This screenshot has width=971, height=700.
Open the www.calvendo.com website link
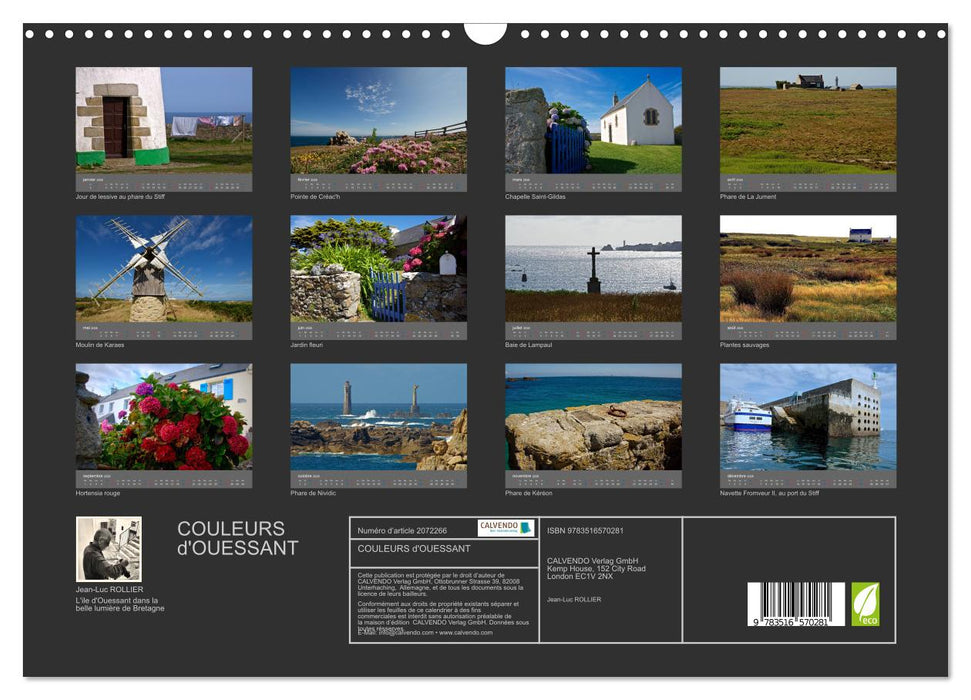466,633
